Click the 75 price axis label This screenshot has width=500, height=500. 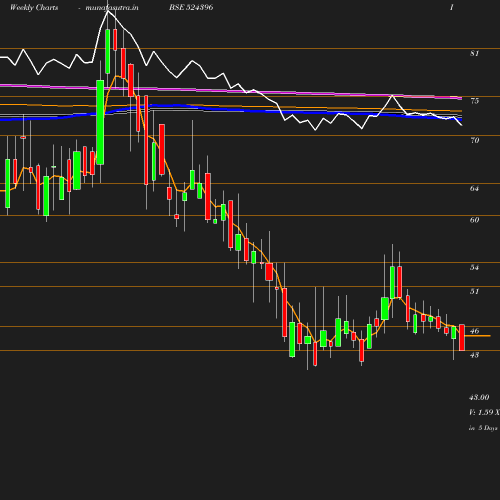475,101
